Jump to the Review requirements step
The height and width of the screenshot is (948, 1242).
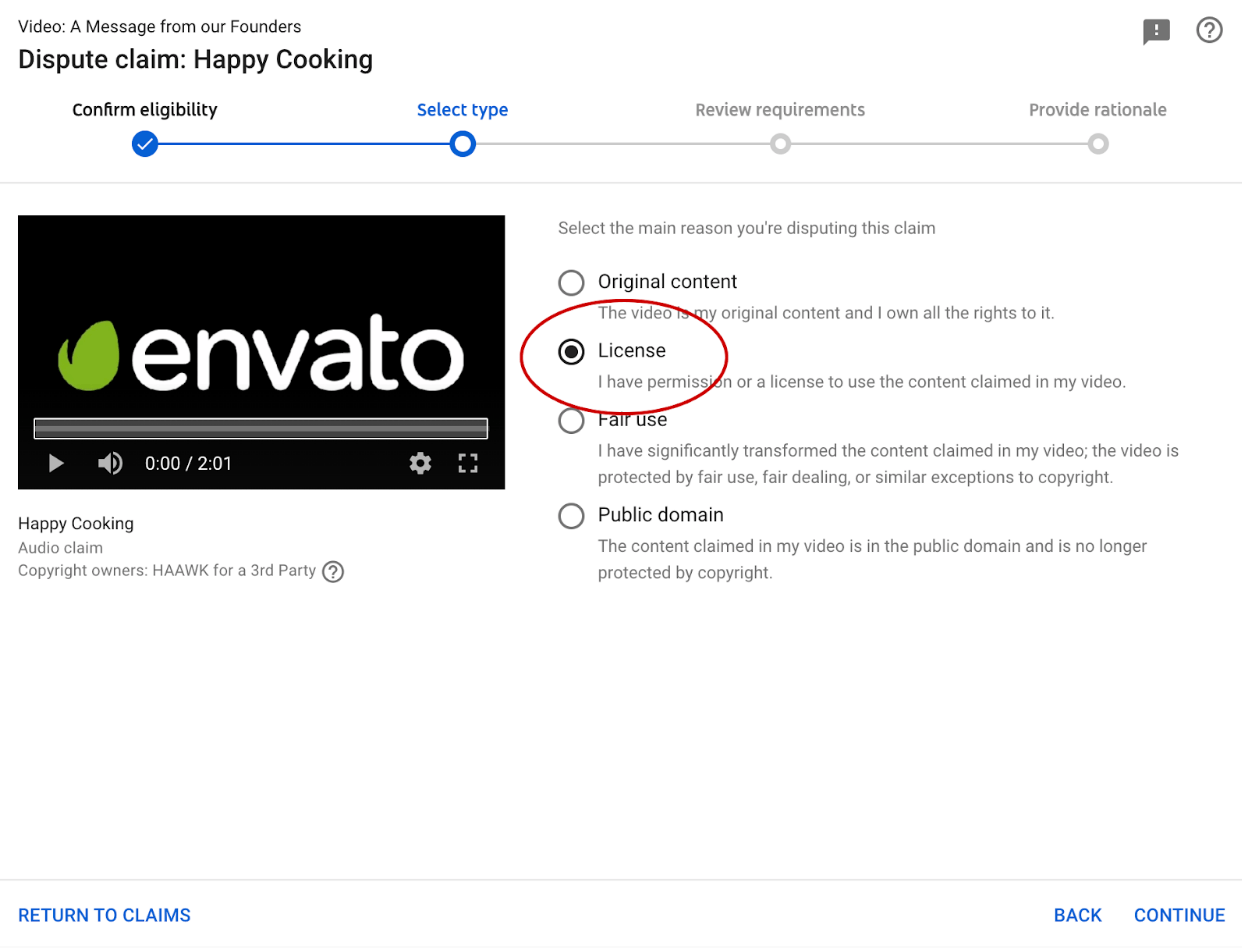(780, 144)
